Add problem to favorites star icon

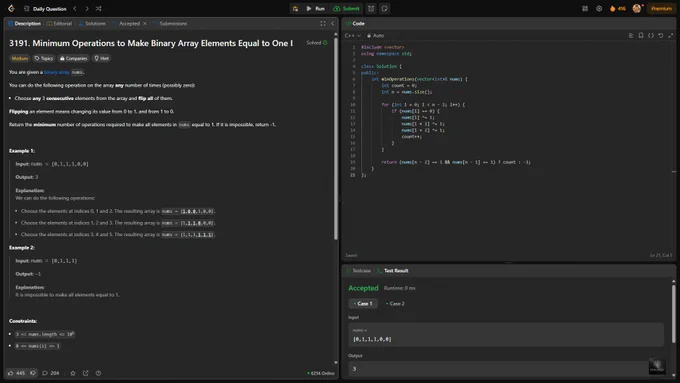tap(73, 373)
